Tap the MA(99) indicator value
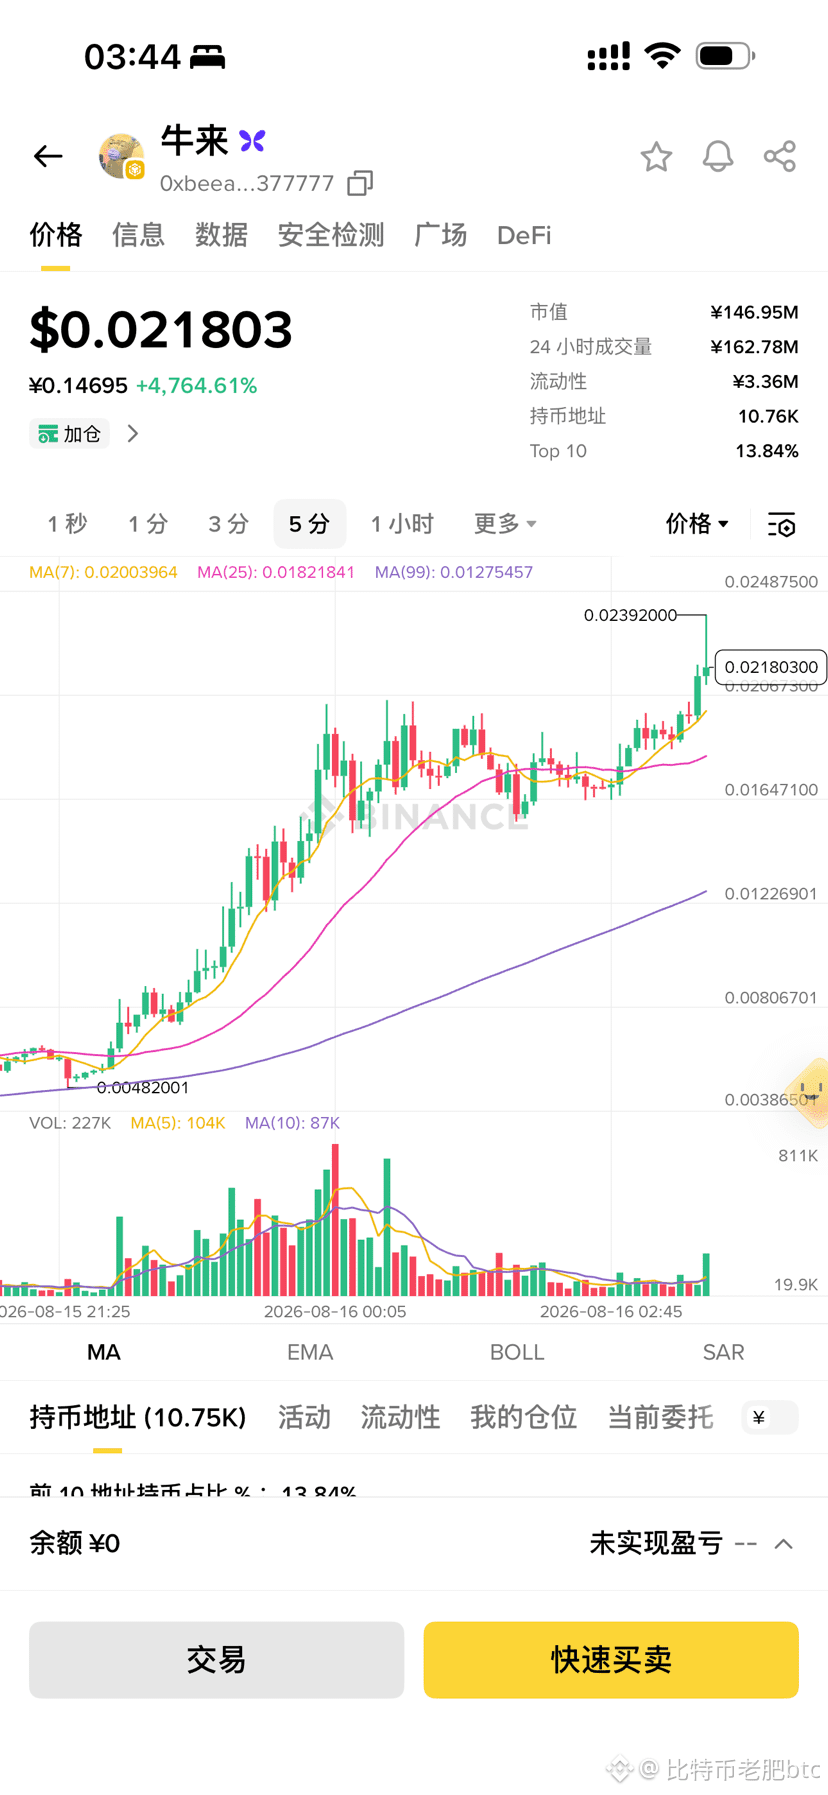 454,572
